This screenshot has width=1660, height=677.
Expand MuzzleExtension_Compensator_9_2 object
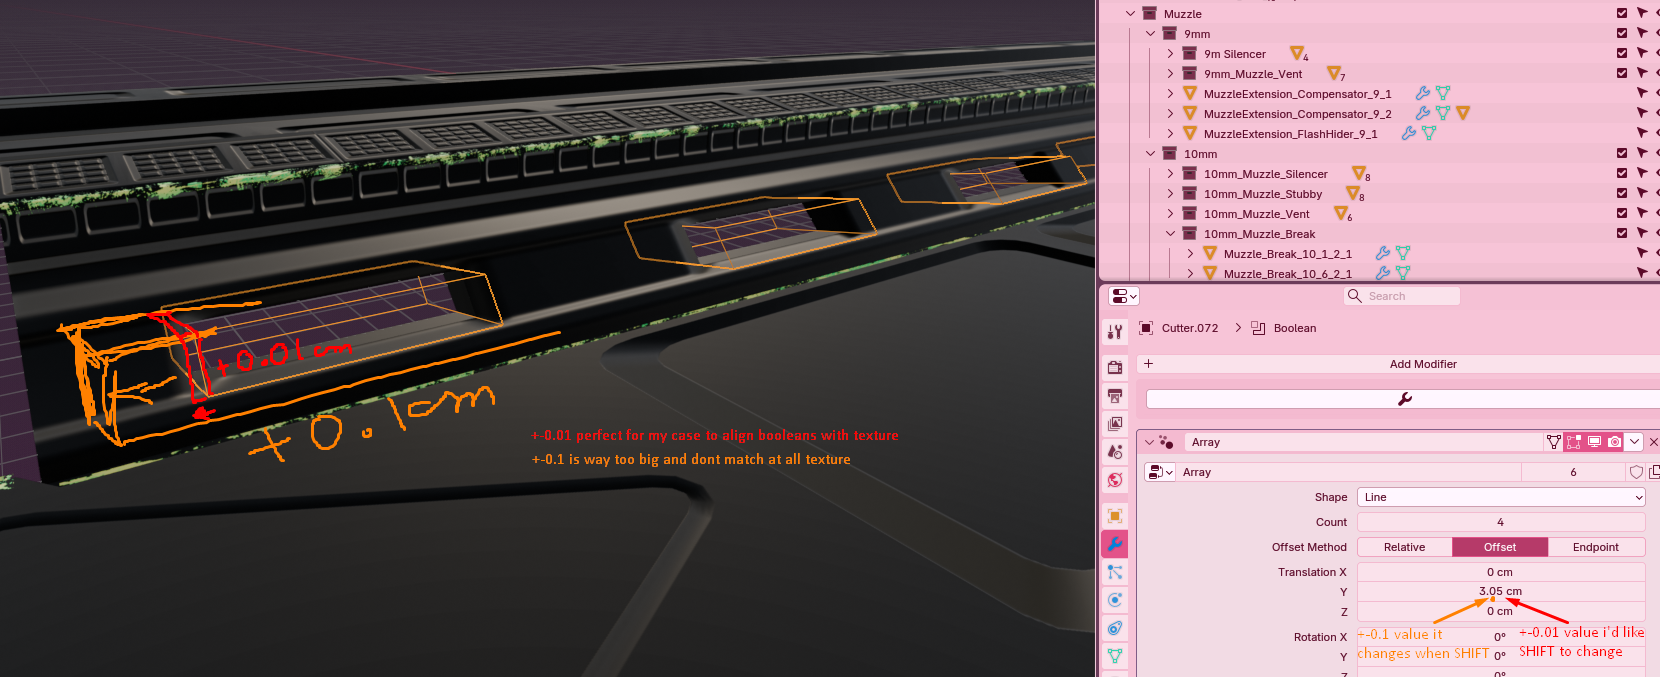(1170, 113)
